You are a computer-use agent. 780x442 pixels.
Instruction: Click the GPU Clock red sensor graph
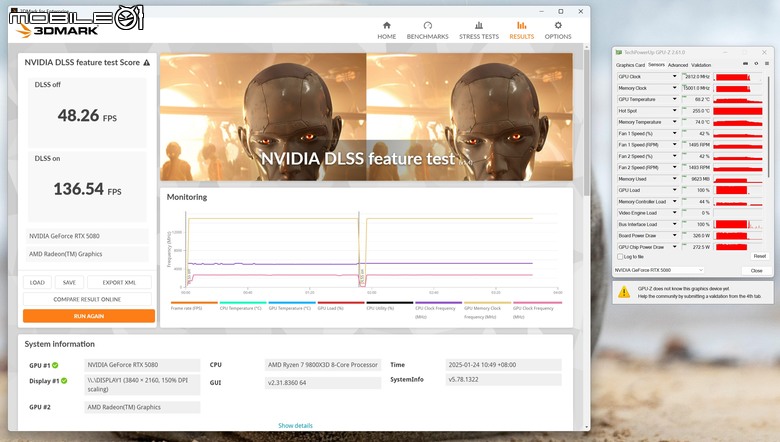pyautogui.click(x=738, y=77)
